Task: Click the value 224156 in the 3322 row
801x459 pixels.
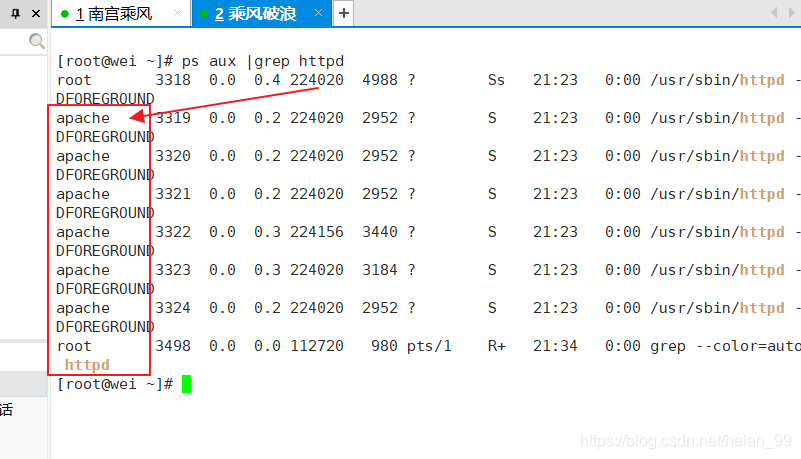Action: coord(317,232)
